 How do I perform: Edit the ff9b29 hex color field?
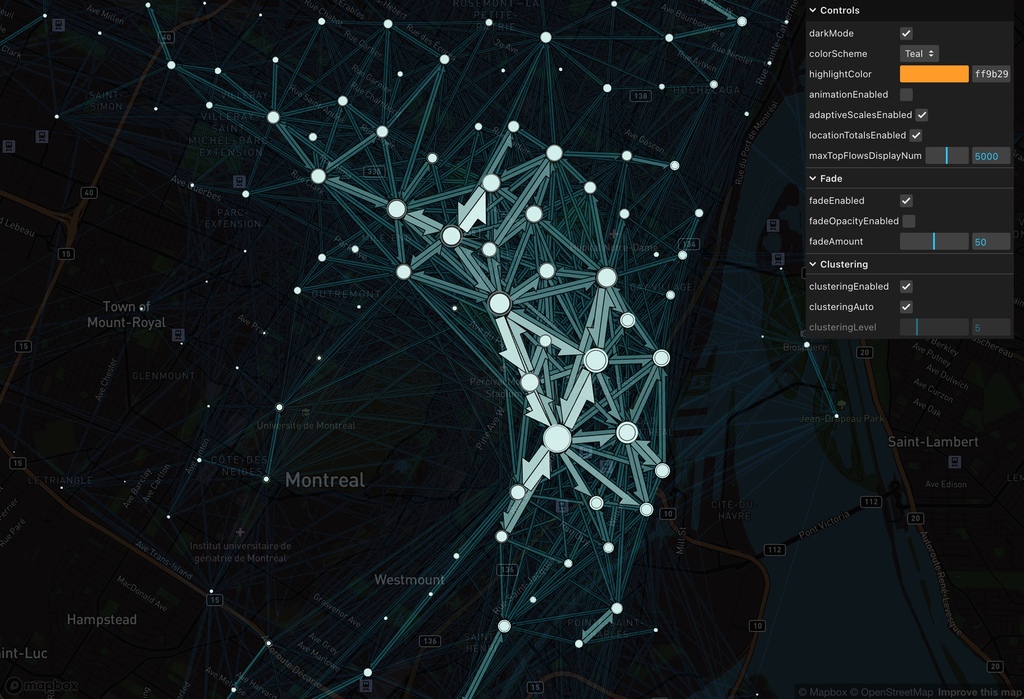coord(991,73)
